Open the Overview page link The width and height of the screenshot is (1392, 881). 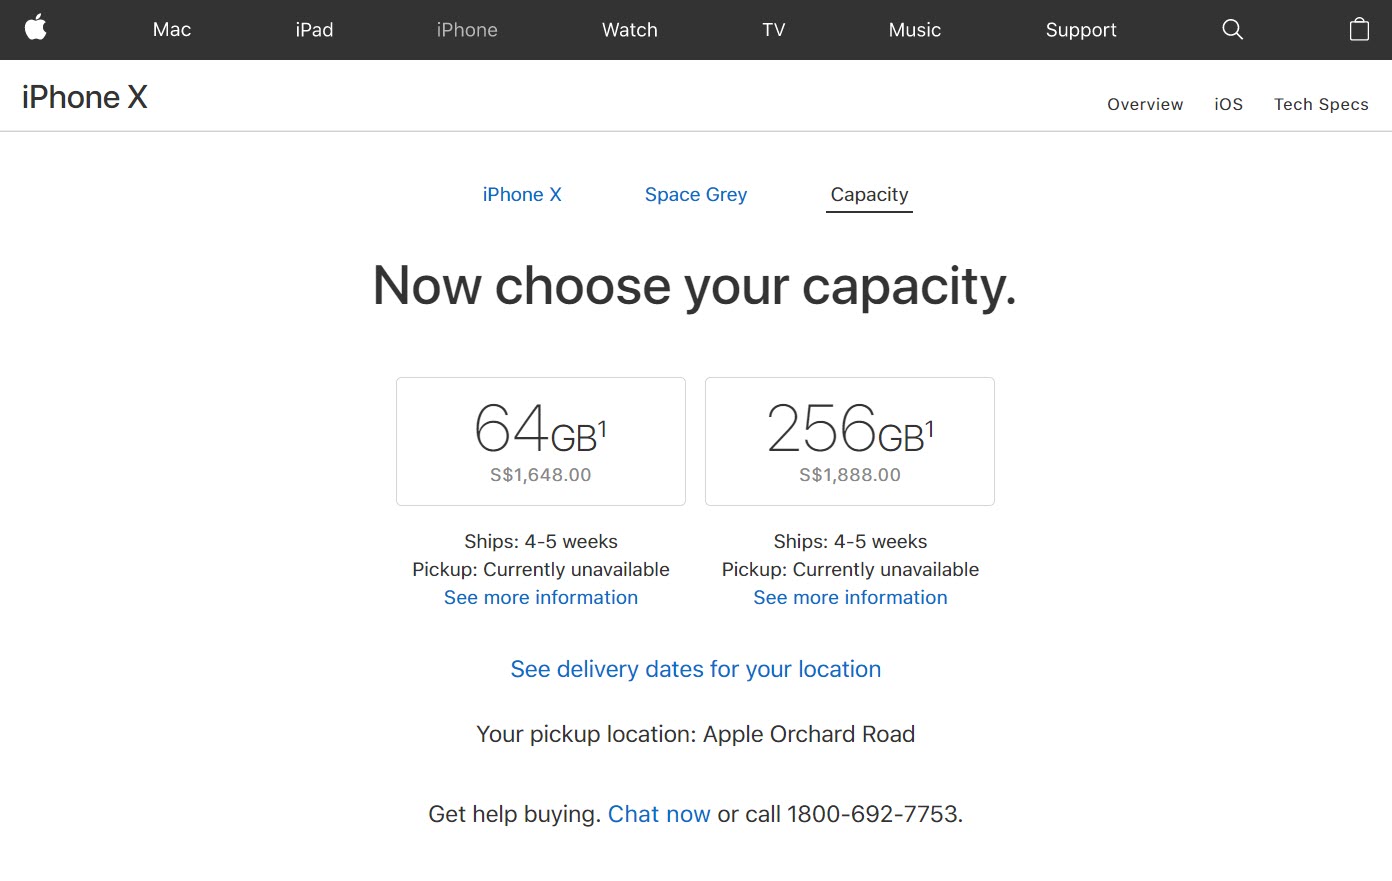[x=1144, y=104]
